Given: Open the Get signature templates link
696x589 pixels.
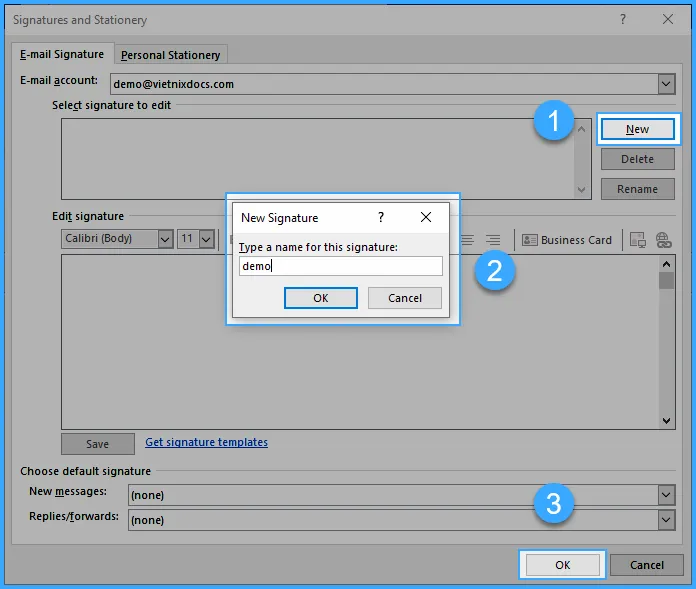Looking at the screenshot, I should point(206,442).
